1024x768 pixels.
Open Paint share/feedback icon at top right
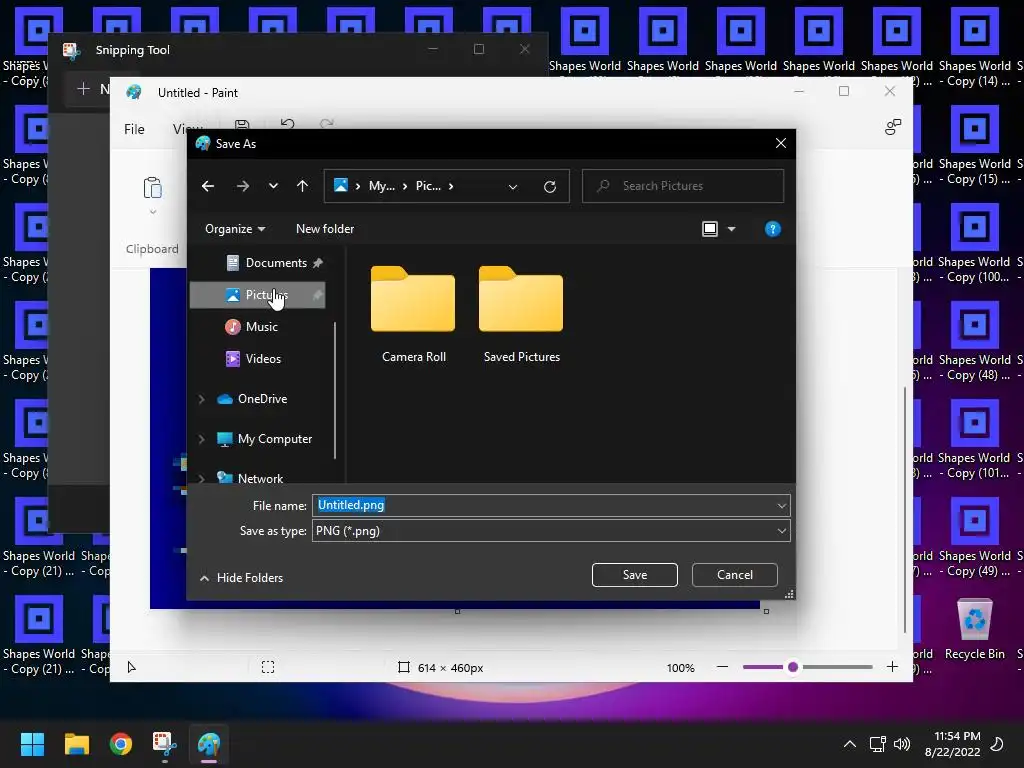[x=893, y=127]
